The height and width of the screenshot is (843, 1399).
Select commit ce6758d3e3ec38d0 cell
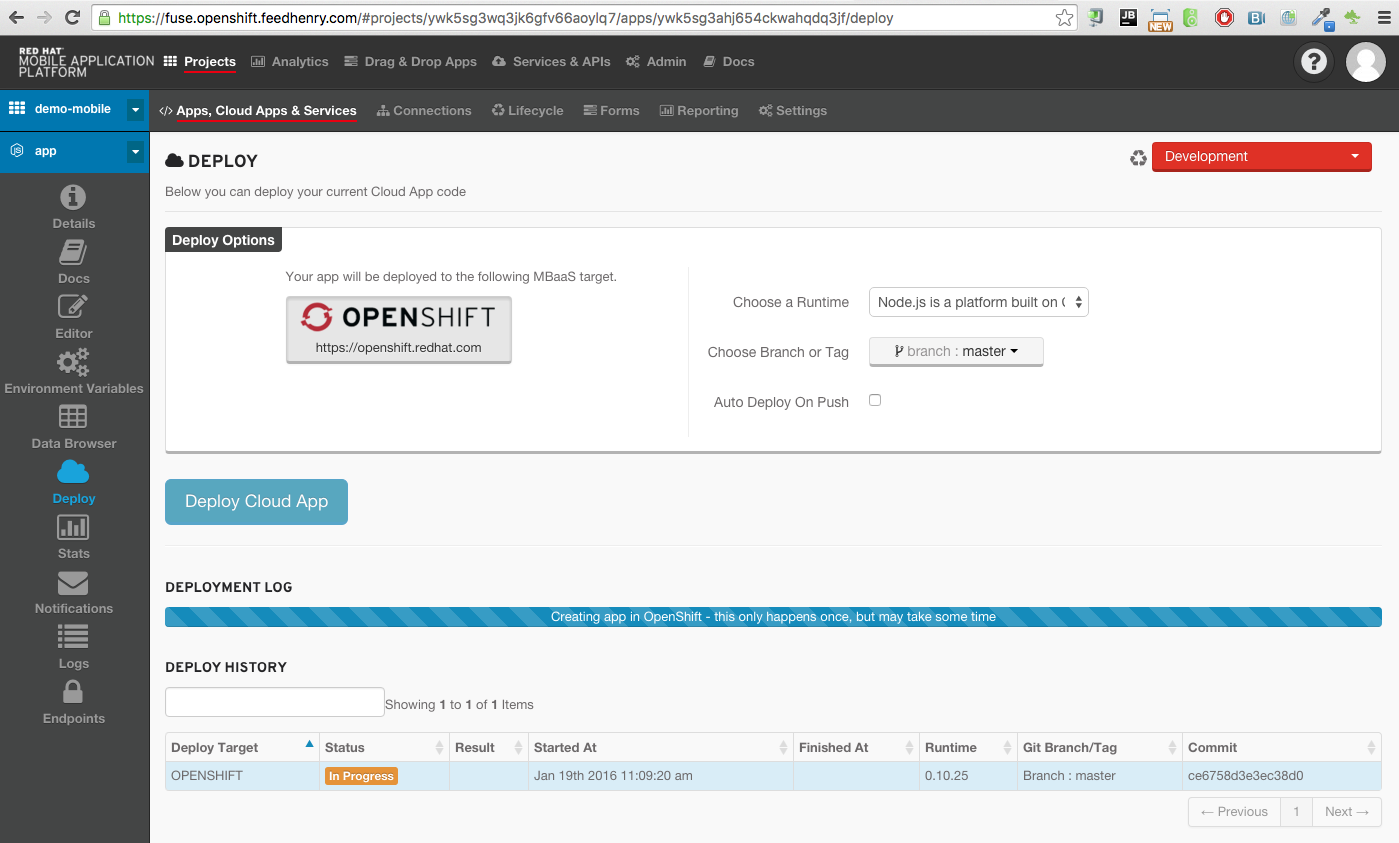1282,776
